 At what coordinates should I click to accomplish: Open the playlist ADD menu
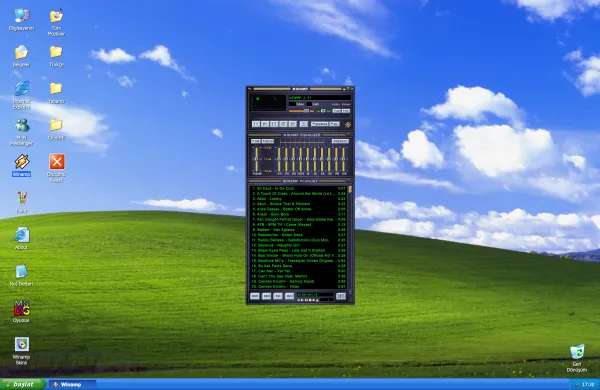pos(254,296)
